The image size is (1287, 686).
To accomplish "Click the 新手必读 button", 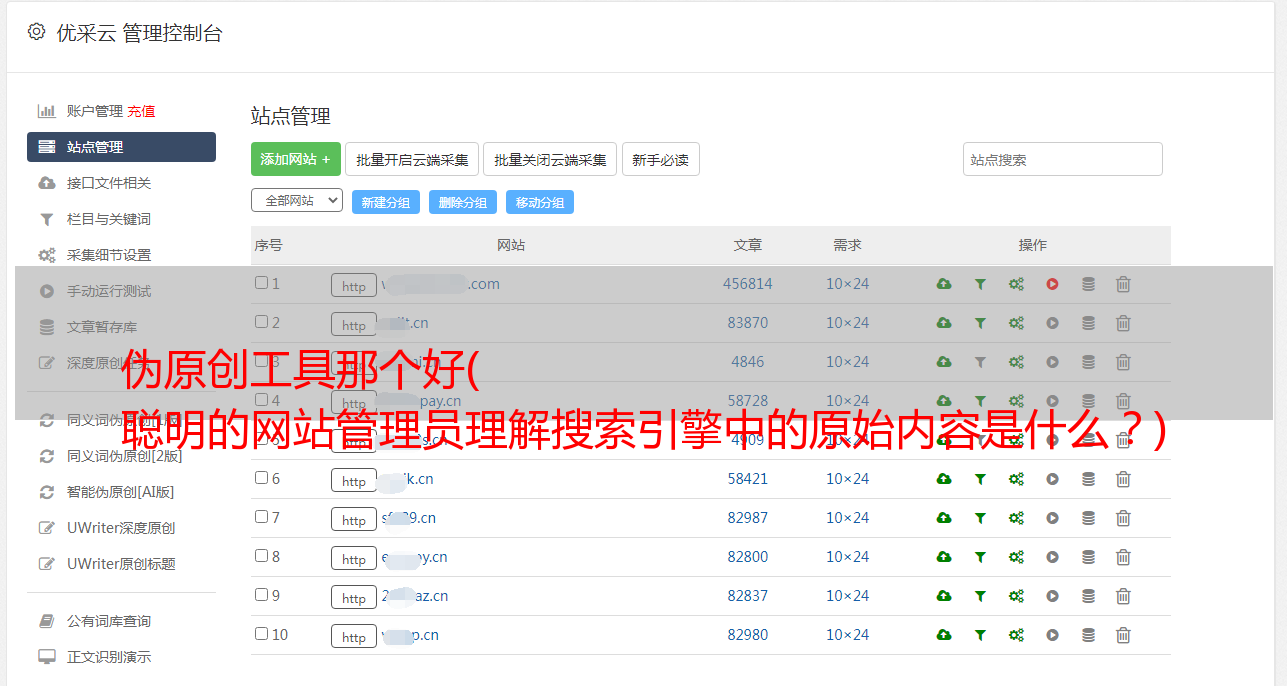I will 661,159.
